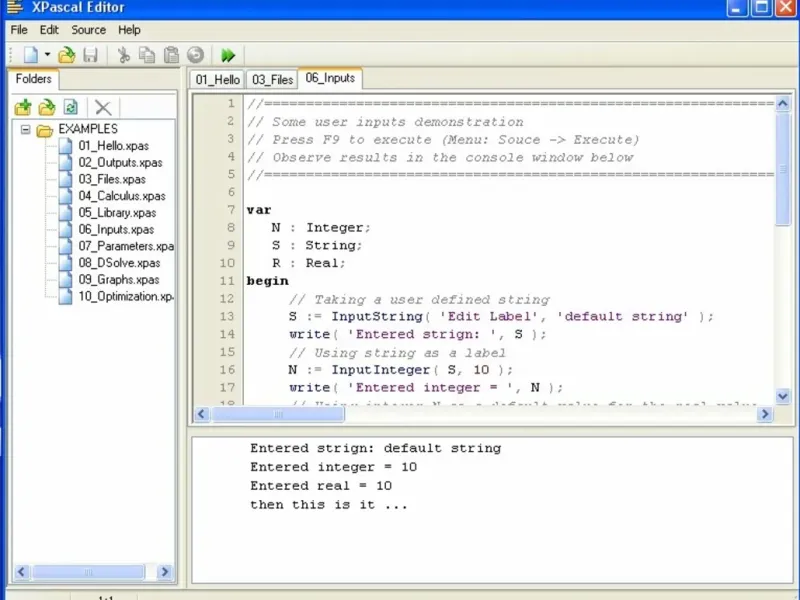Screen dimensions: 800x600
Task: Cut selection with the scissors icon
Action: [123, 55]
